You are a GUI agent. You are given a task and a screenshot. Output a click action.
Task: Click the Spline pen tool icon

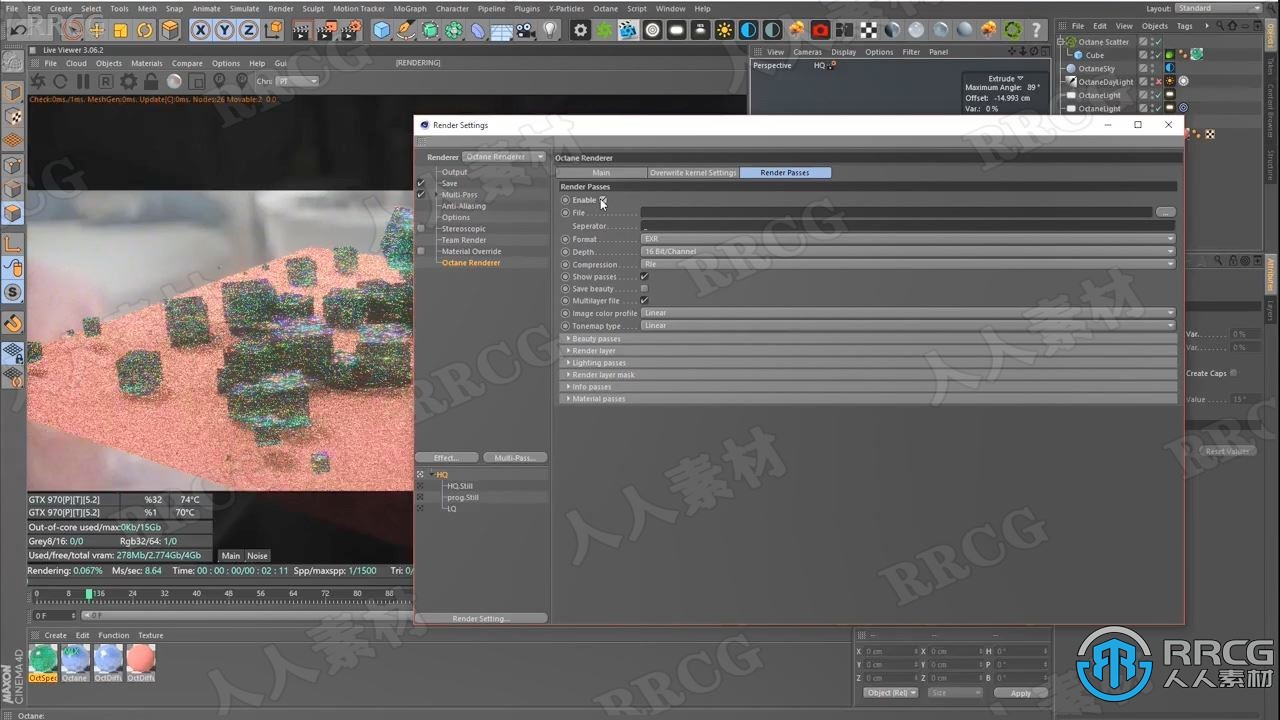click(406, 30)
